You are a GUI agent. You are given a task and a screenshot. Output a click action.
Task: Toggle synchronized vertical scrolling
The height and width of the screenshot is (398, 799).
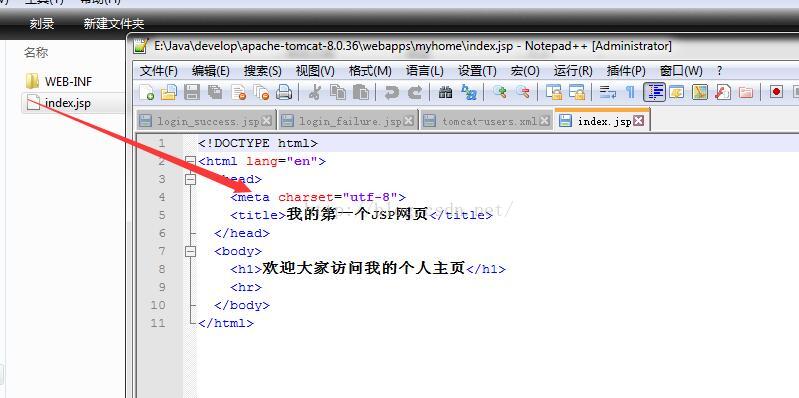click(554, 92)
